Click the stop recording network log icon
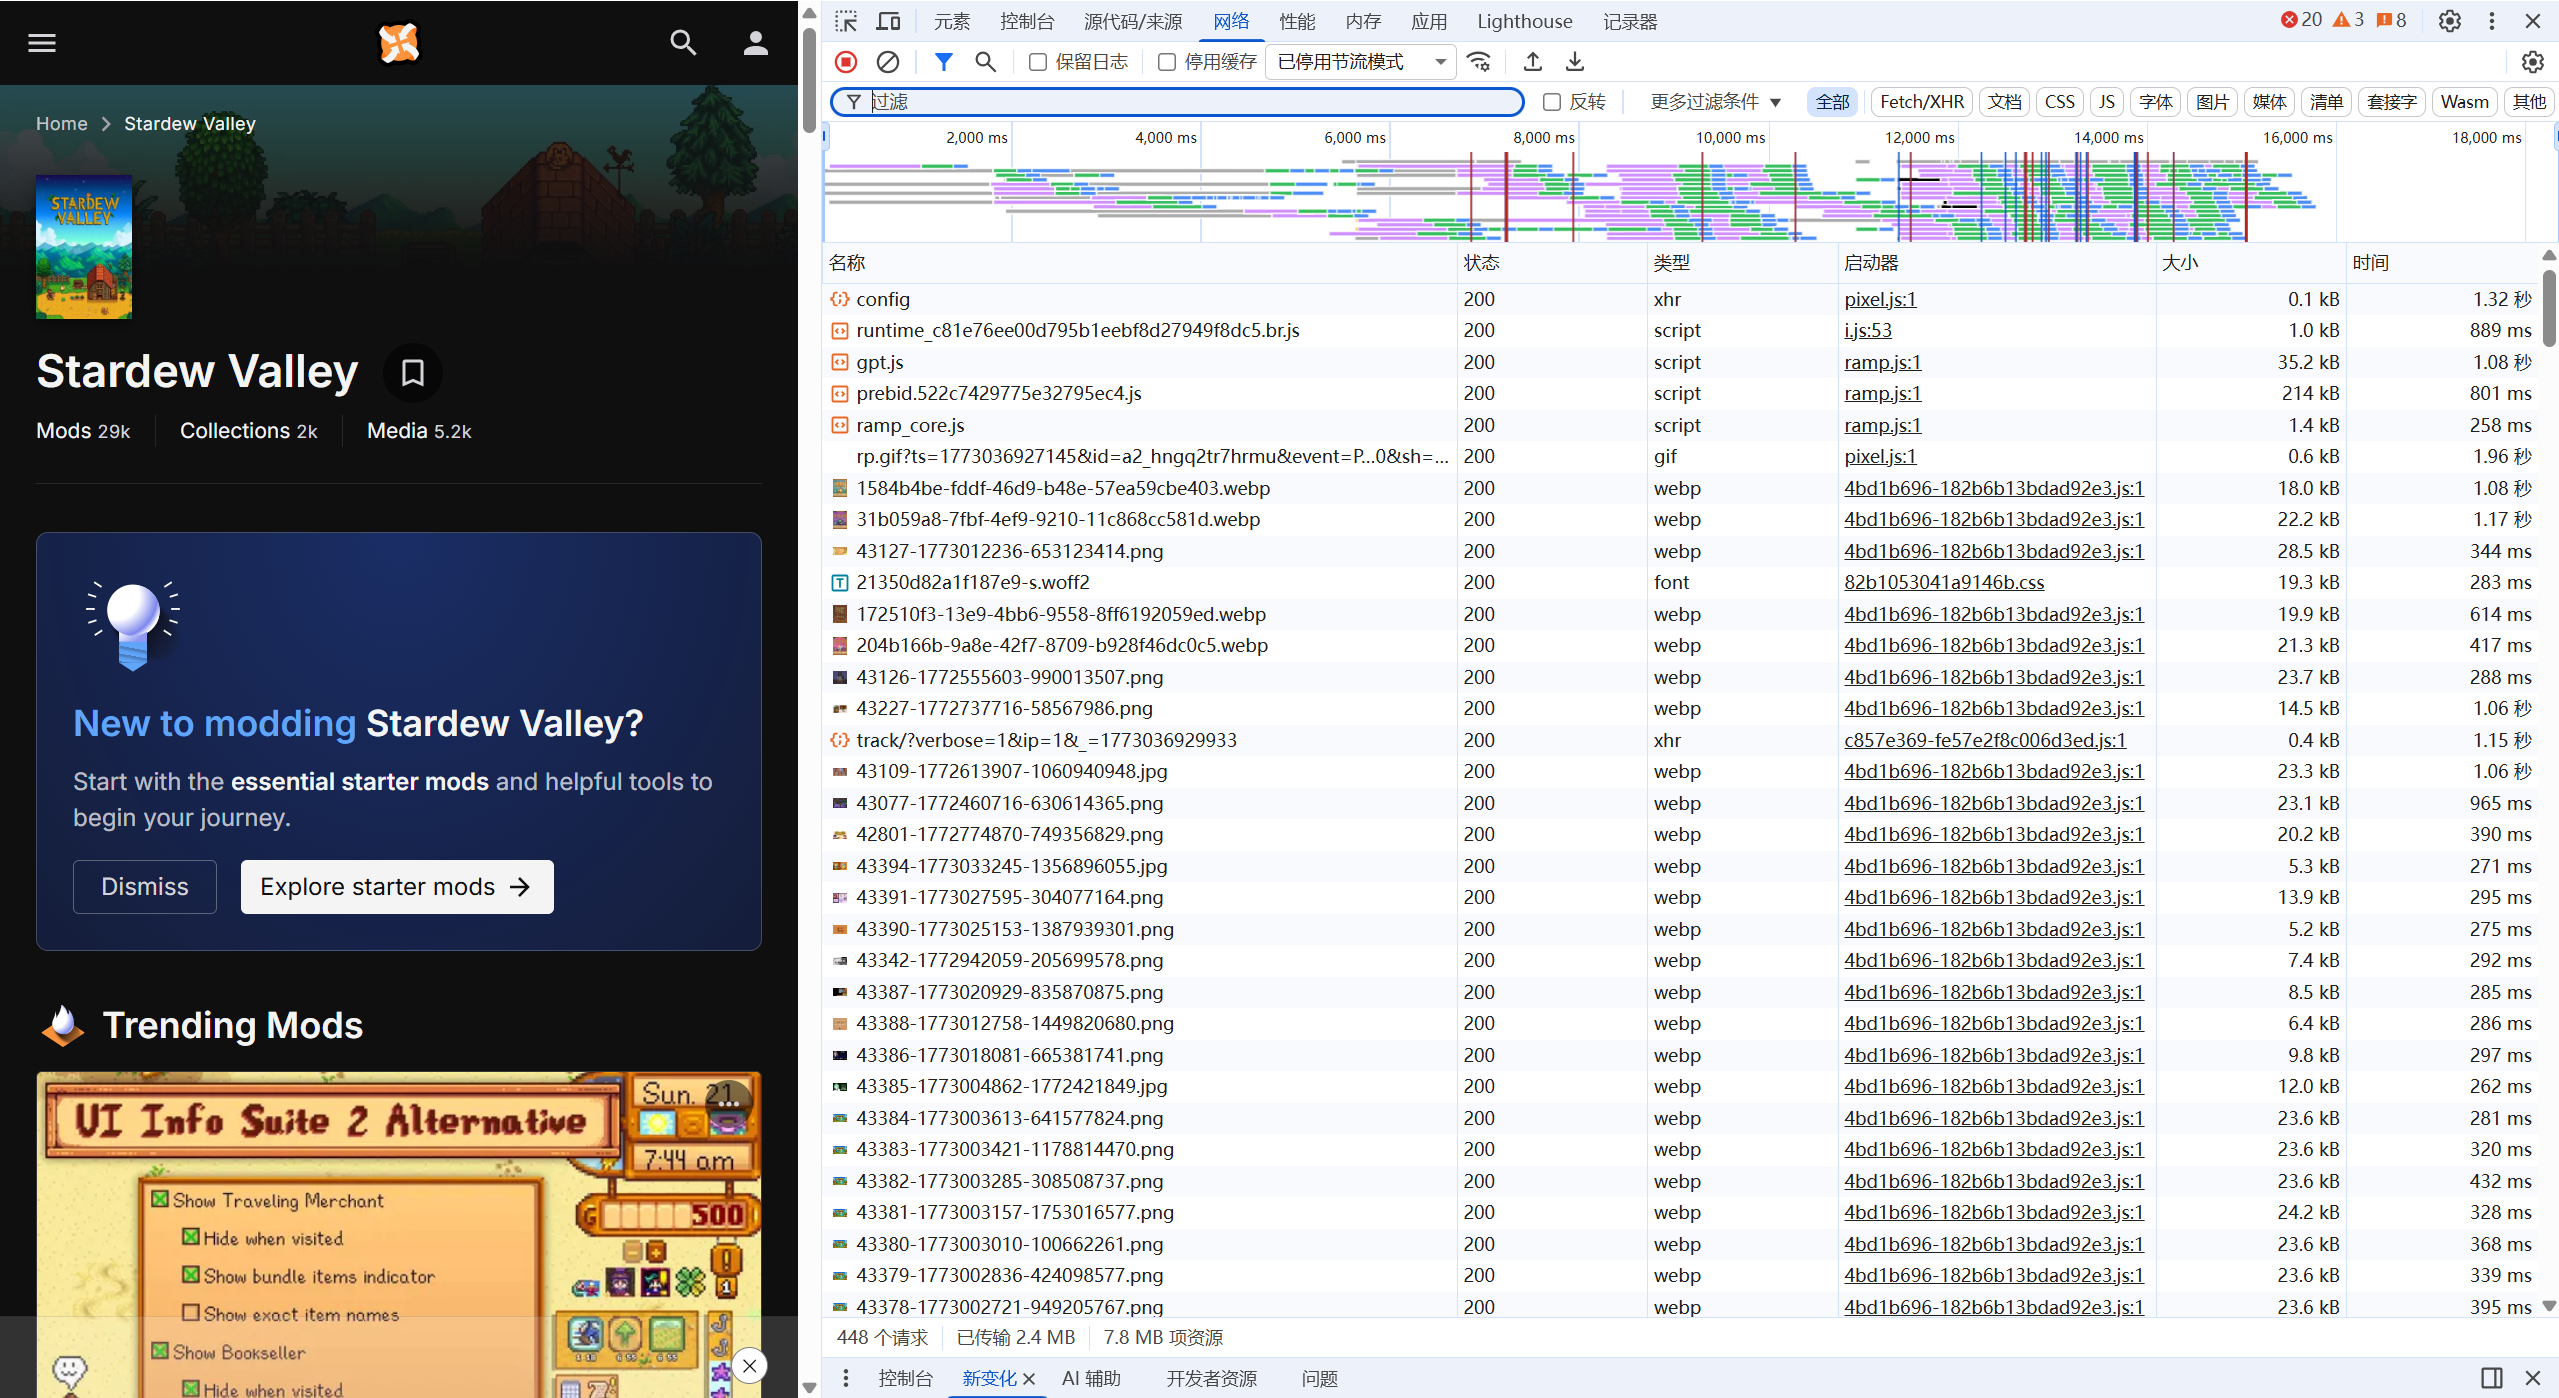The image size is (2559, 1398). pos(846,62)
